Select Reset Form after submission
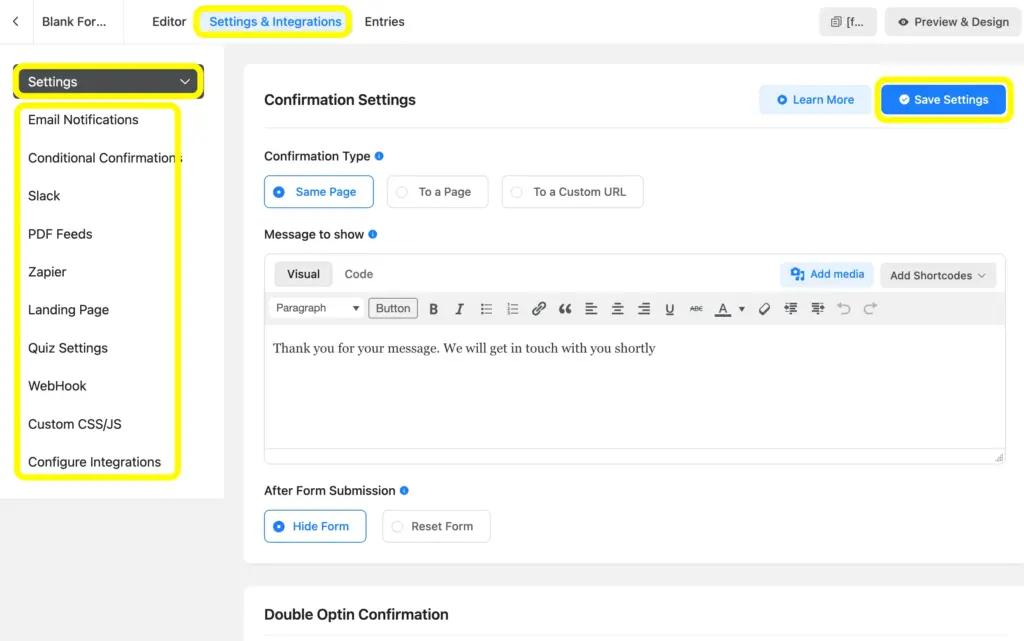Viewport: 1024px width, 641px height. [x=436, y=526]
